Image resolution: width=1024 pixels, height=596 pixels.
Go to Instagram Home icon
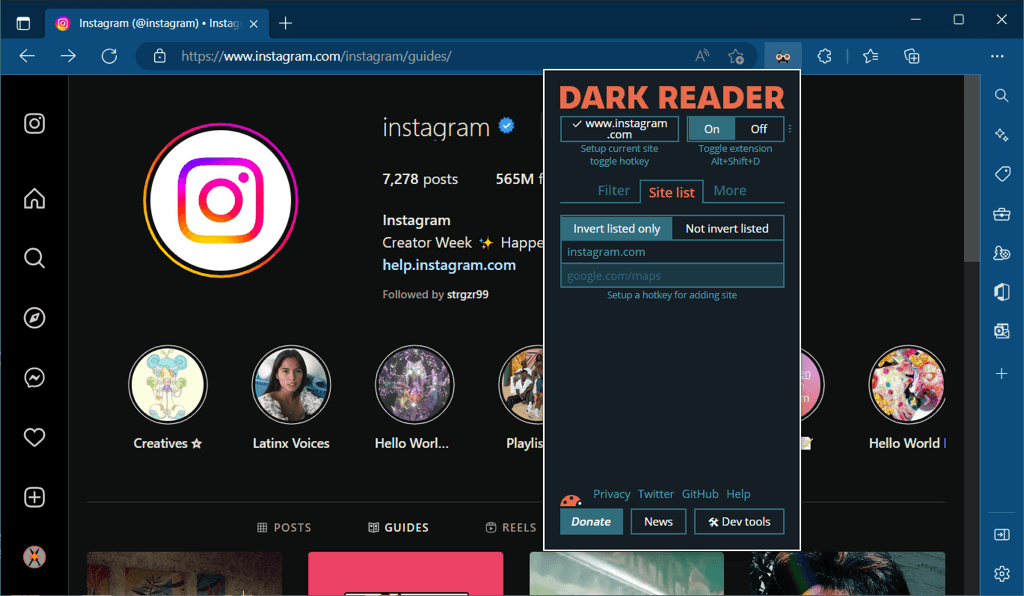point(35,198)
